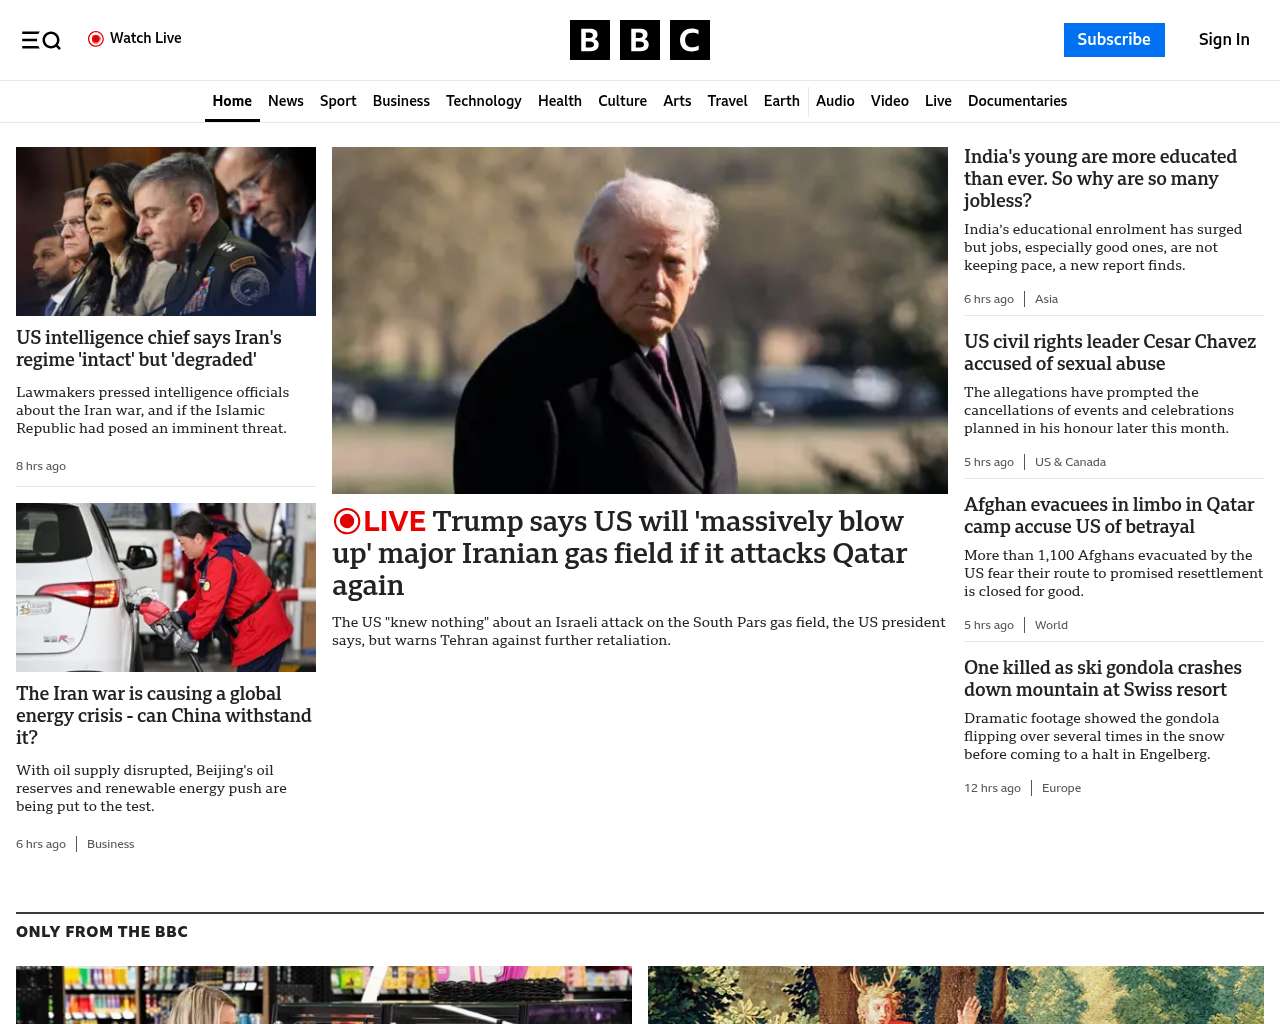Click the red Watch Live icon
The image size is (1280, 1024).
click(96, 39)
